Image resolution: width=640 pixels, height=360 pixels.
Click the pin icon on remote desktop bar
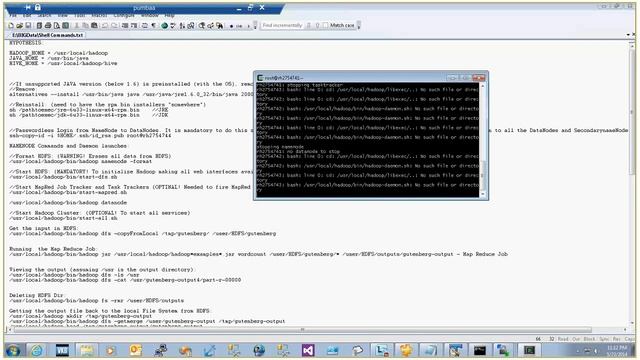(28, 7)
